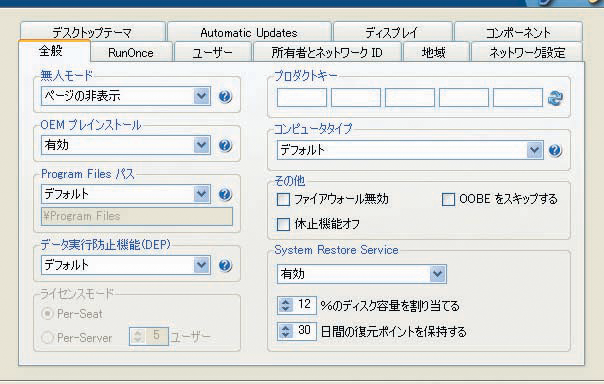The height and width of the screenshot is (384, 604).
Task: Enable ファイアウォール無効 checkbox
Action: (x=284, y=200)
